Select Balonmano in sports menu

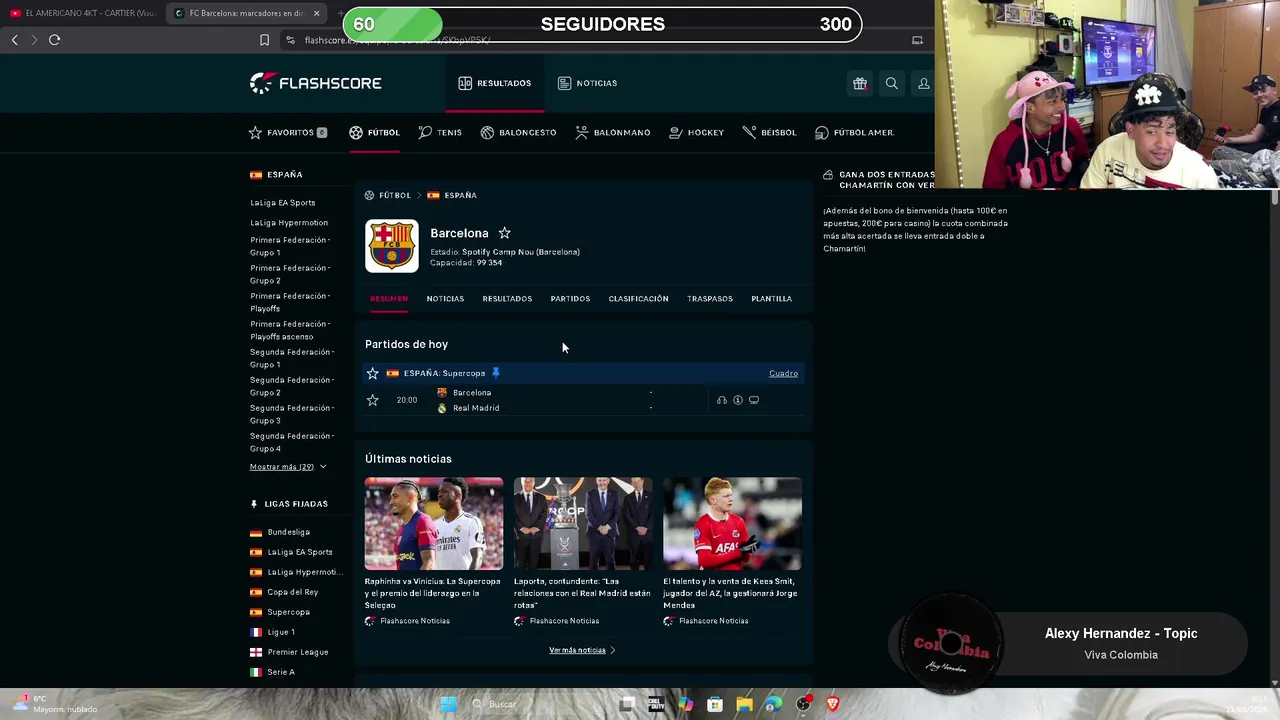(613, 132)
